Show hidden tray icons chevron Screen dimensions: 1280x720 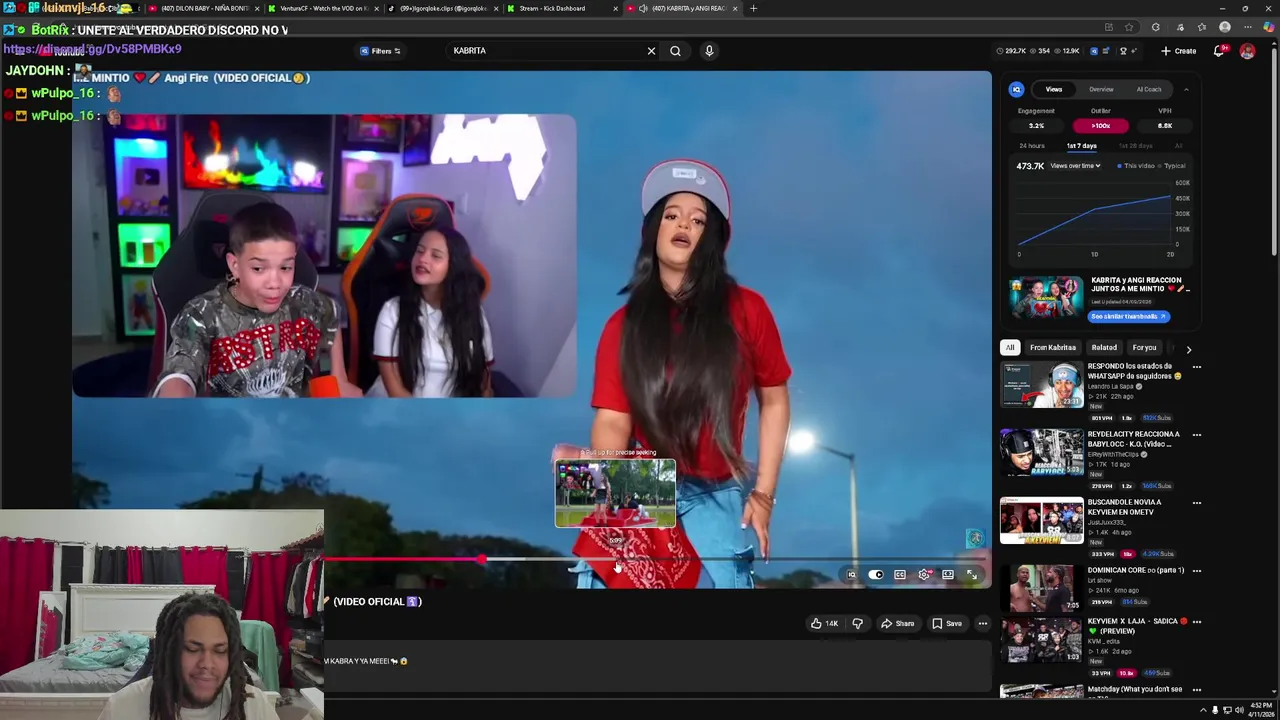[x=1203, y=710]
